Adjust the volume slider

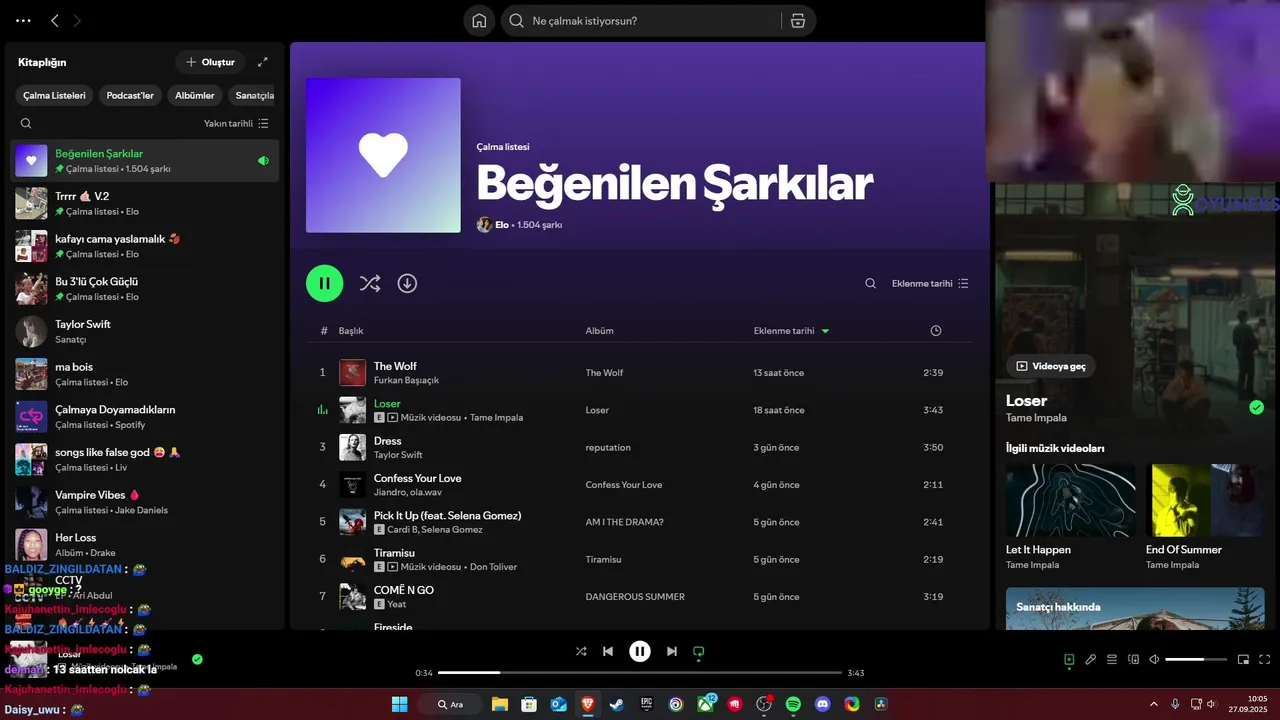point(1196,660)
